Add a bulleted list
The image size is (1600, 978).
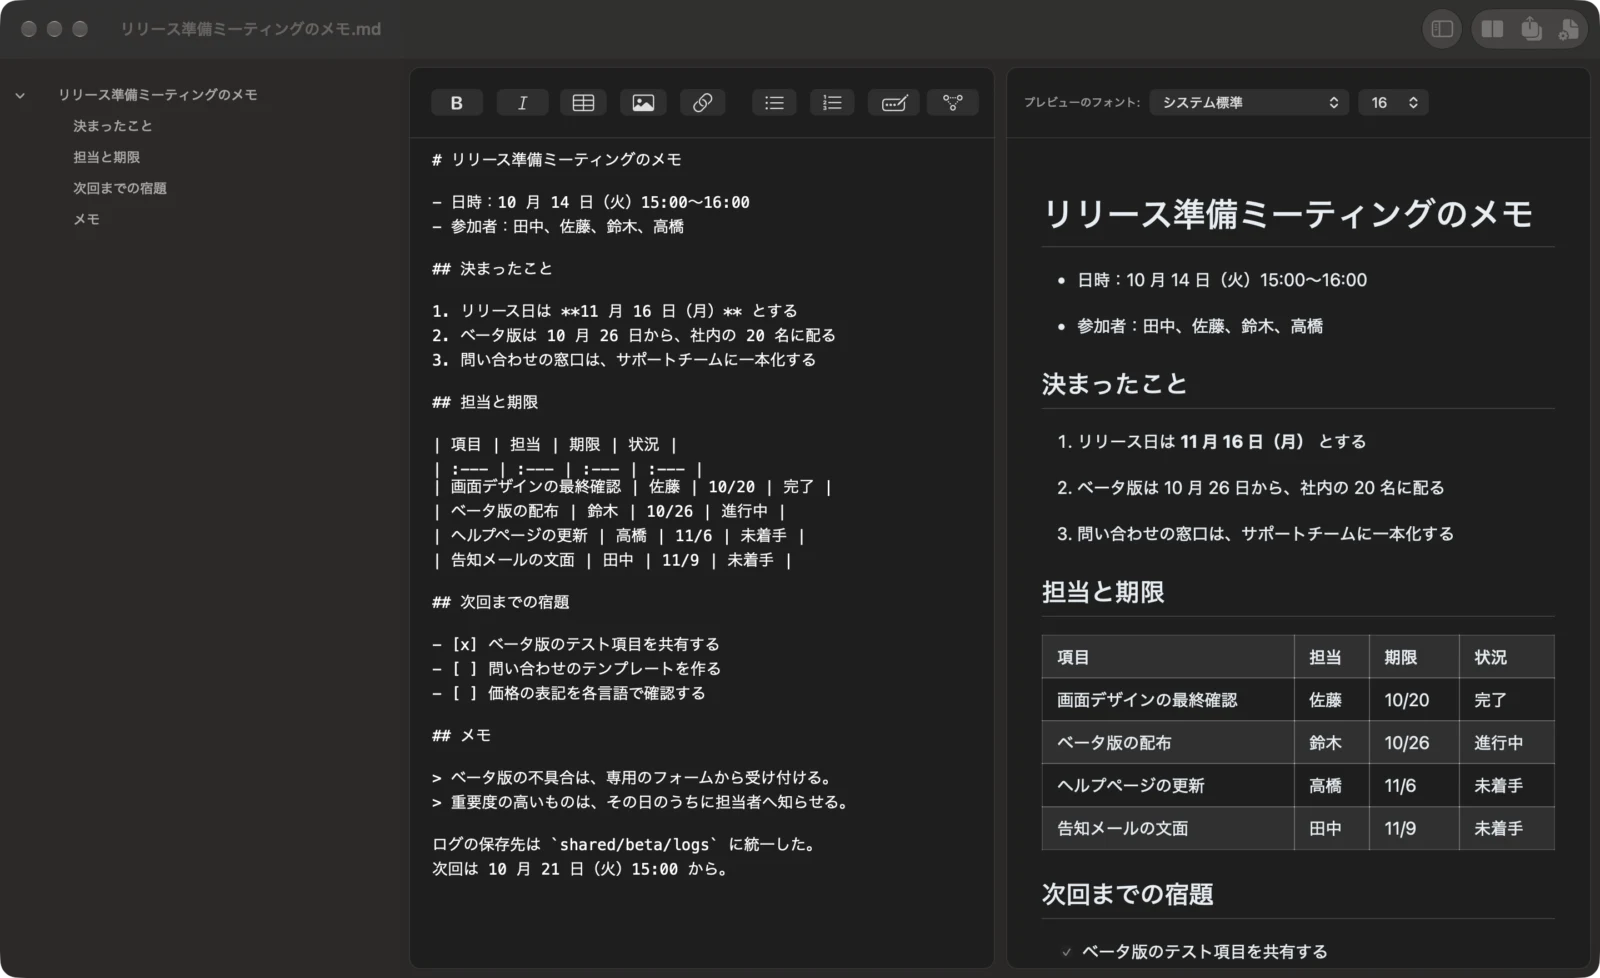point(774,102)
